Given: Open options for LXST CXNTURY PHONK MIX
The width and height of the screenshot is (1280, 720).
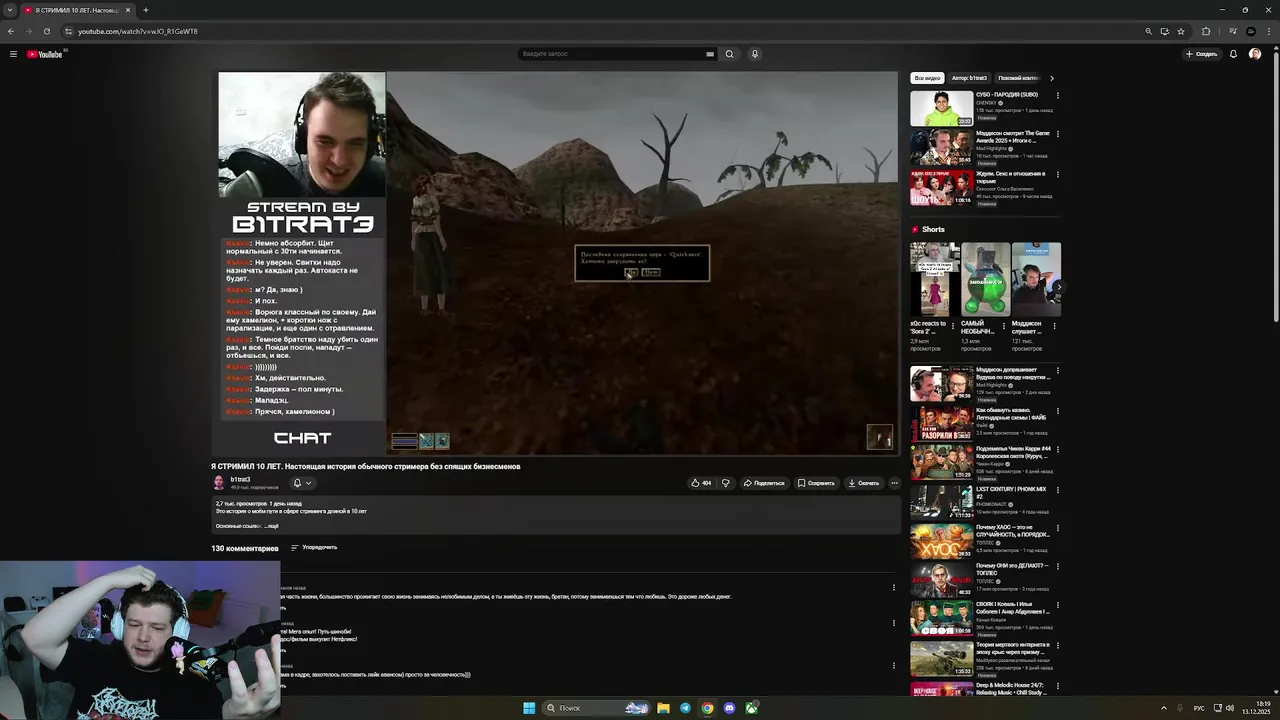Looking at the screenshot, I should [x=1058, y=490].
